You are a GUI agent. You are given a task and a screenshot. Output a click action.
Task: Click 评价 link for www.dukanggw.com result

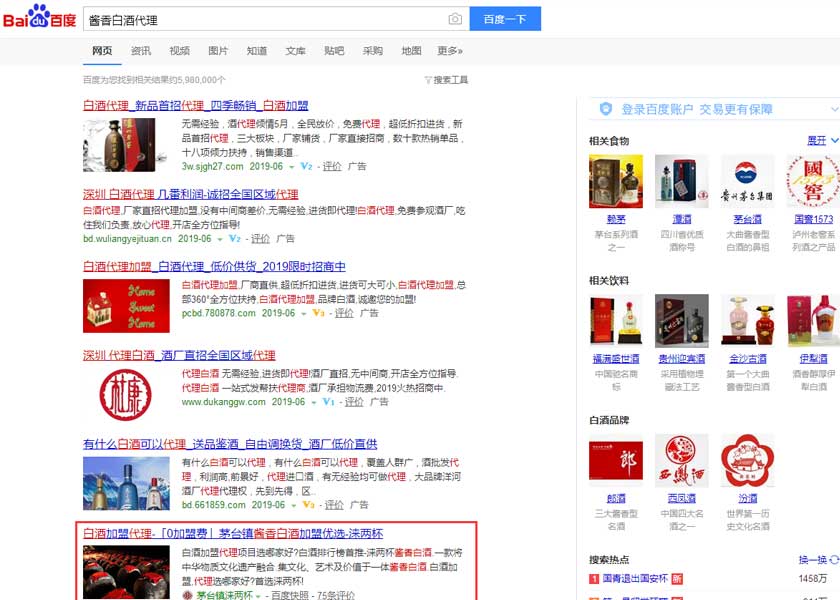point(354,402)
